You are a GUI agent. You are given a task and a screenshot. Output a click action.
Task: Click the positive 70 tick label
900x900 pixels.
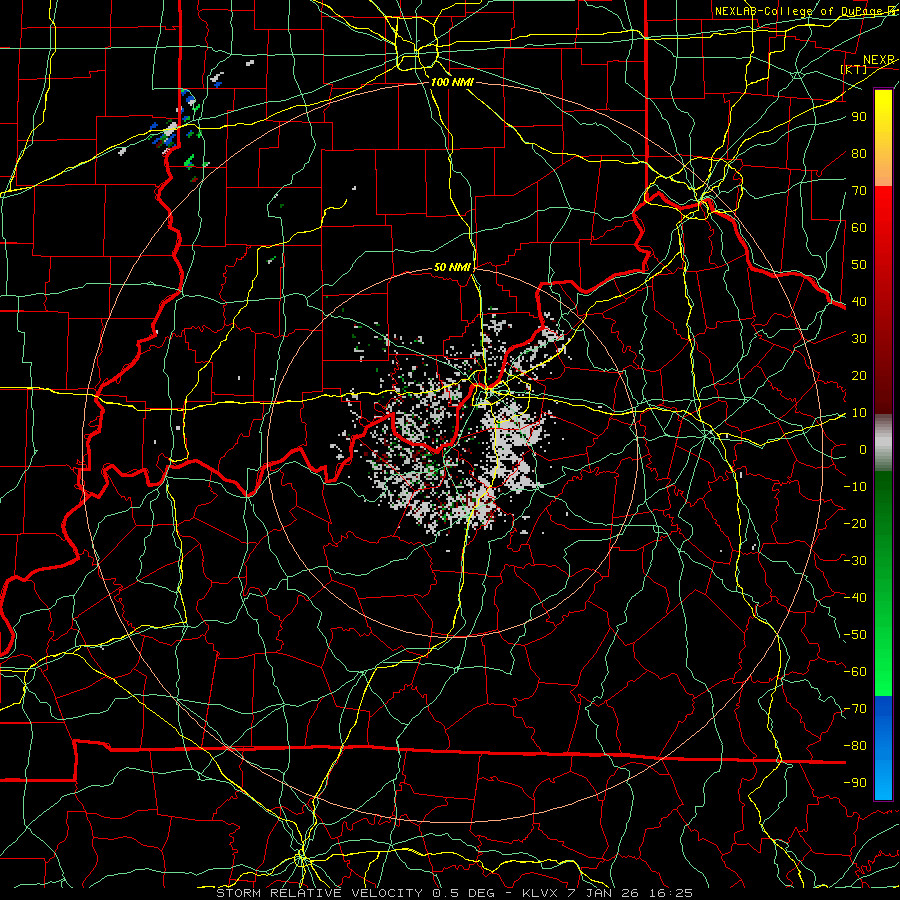(859, 191)
